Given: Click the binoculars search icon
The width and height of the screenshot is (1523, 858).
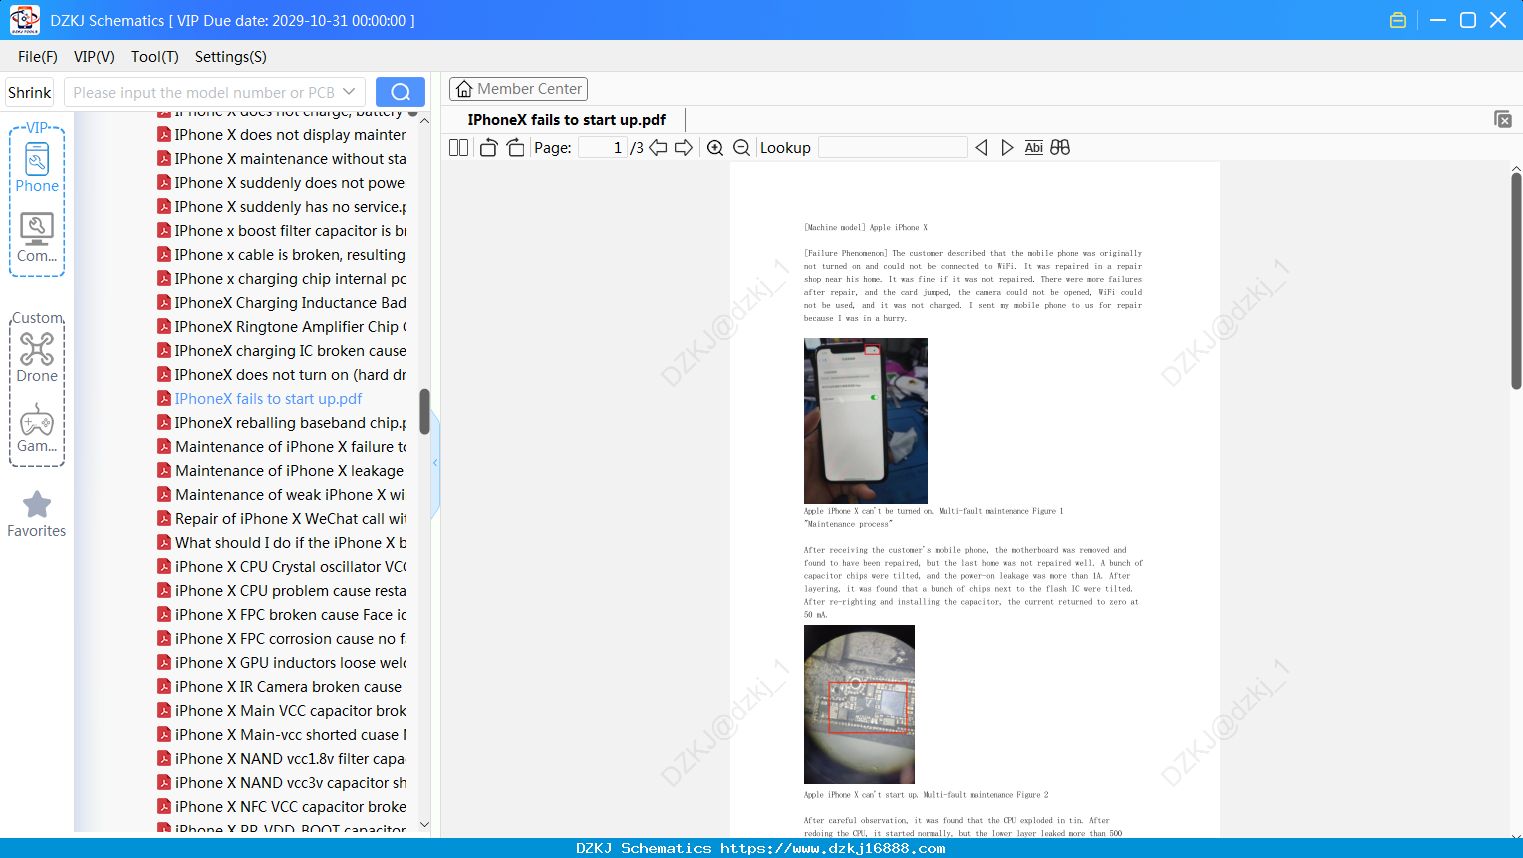Looking at the screenshot, I should (x=1060, y=148).
